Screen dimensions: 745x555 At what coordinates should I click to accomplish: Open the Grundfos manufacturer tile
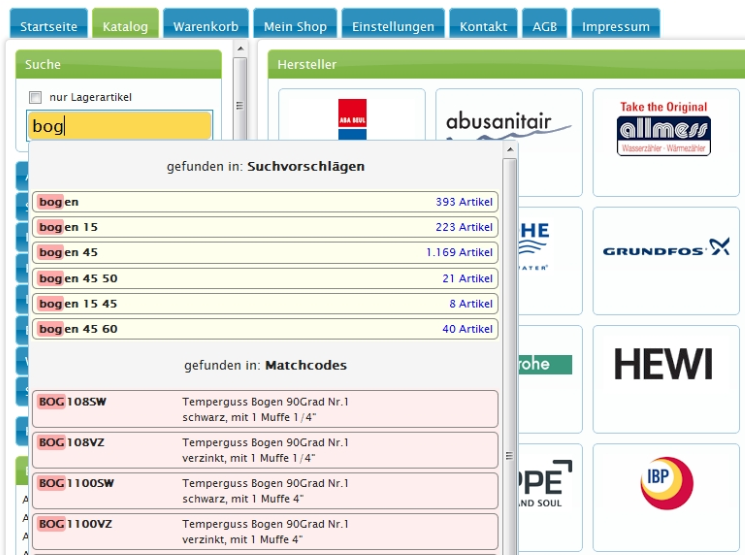click(x=665, y=248)
